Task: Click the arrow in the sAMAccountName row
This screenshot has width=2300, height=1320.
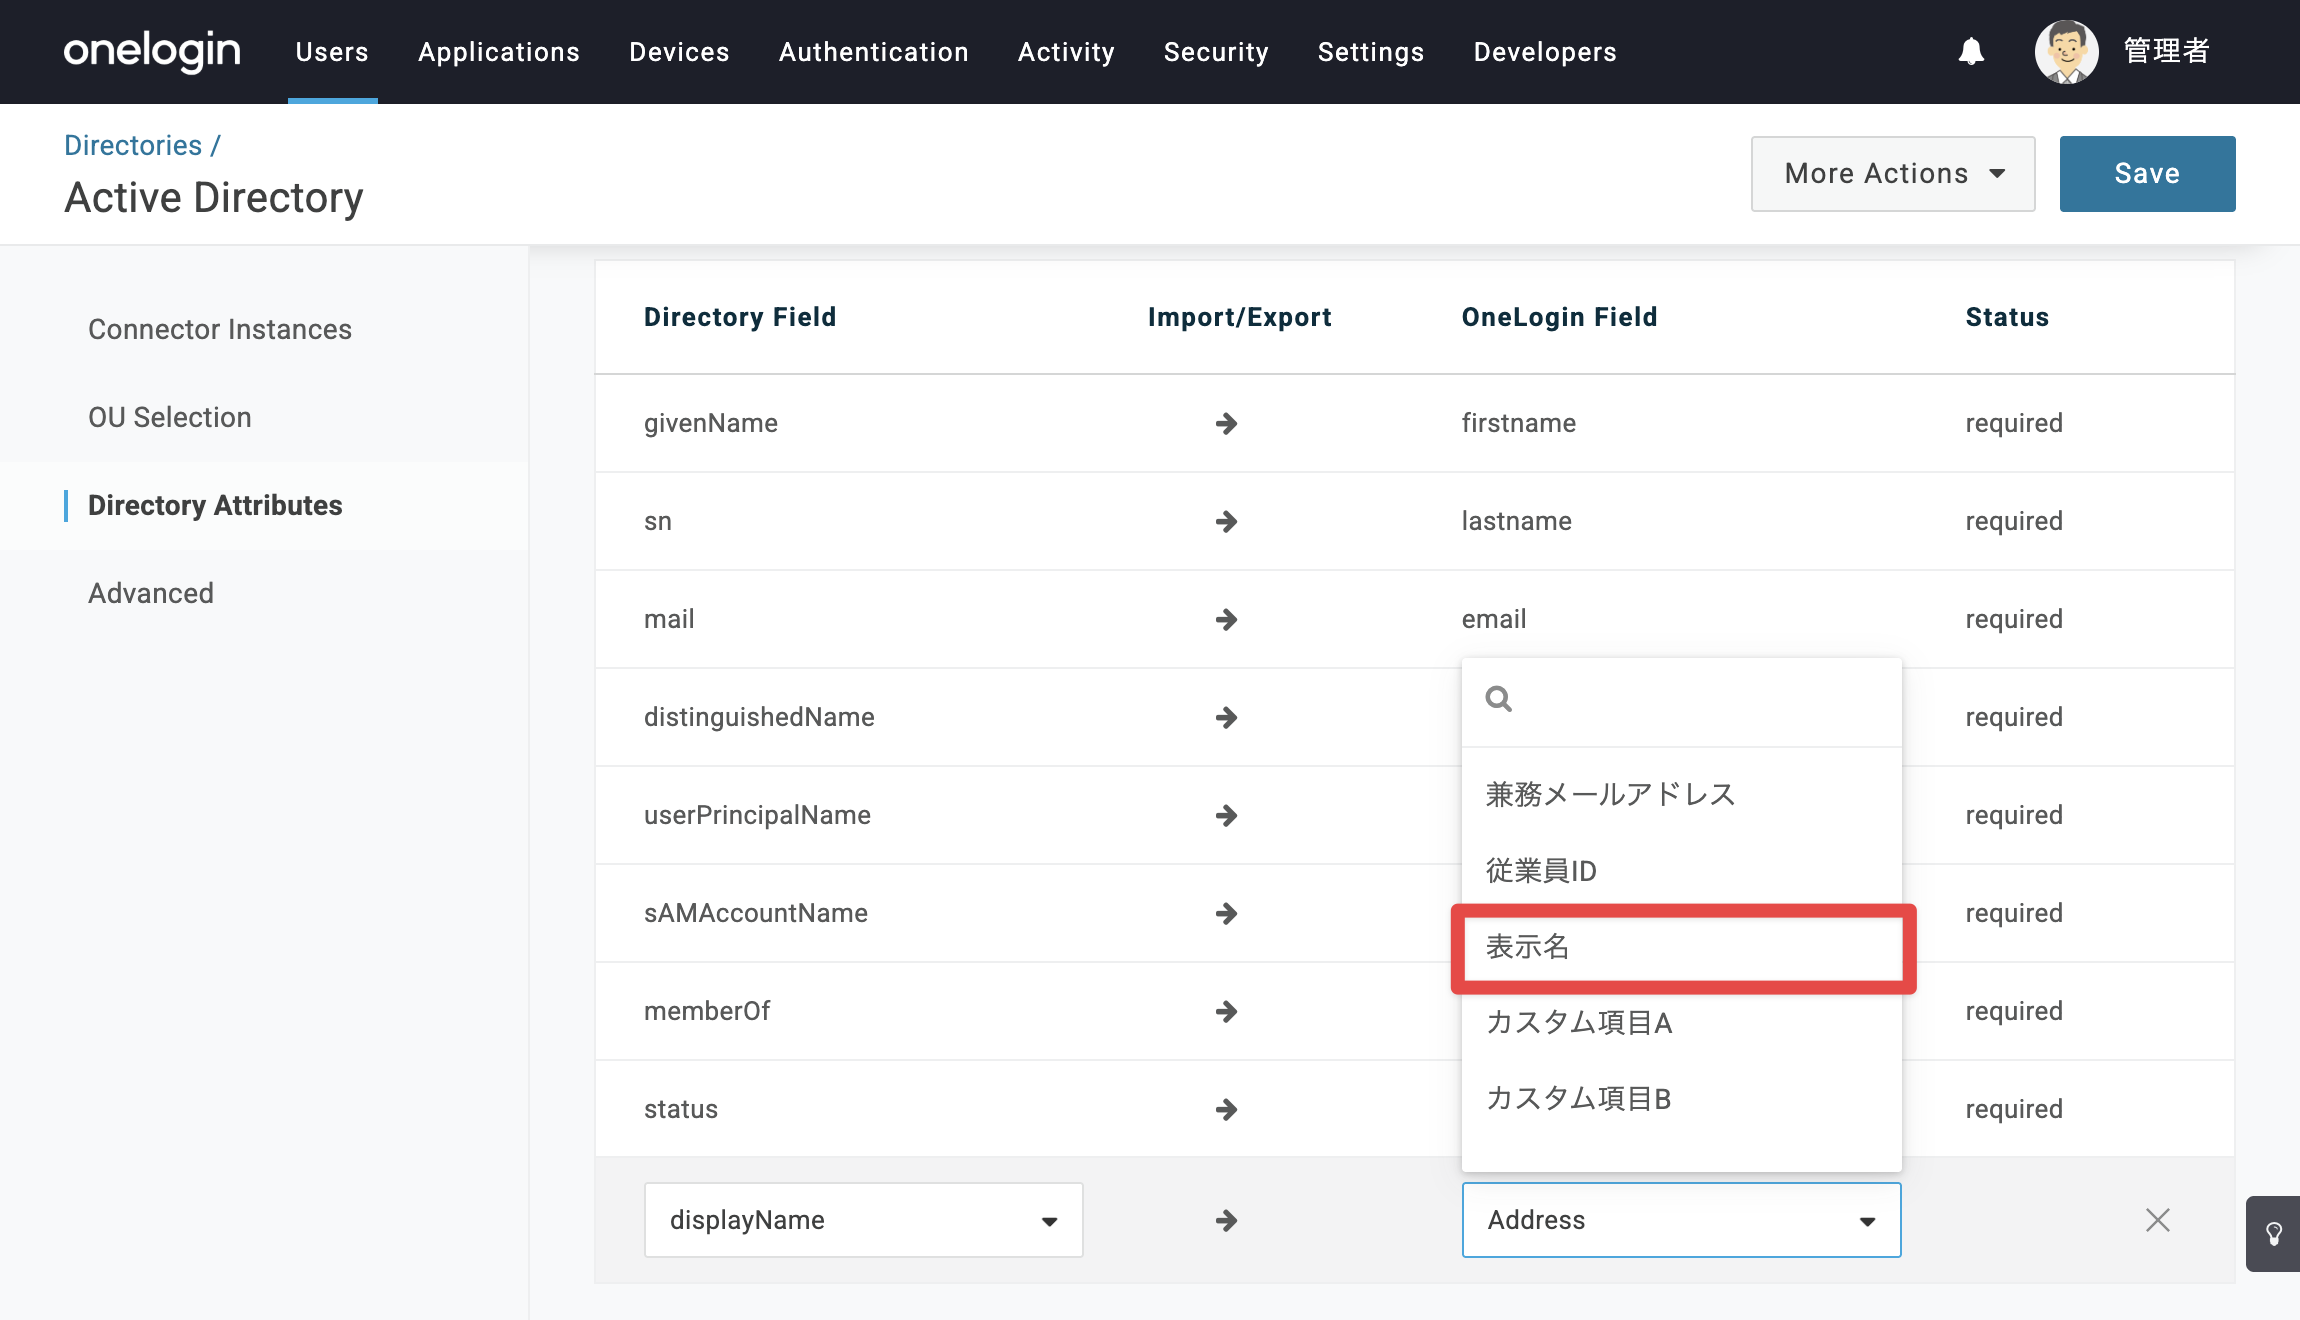Action: (x=1226, y=914)
